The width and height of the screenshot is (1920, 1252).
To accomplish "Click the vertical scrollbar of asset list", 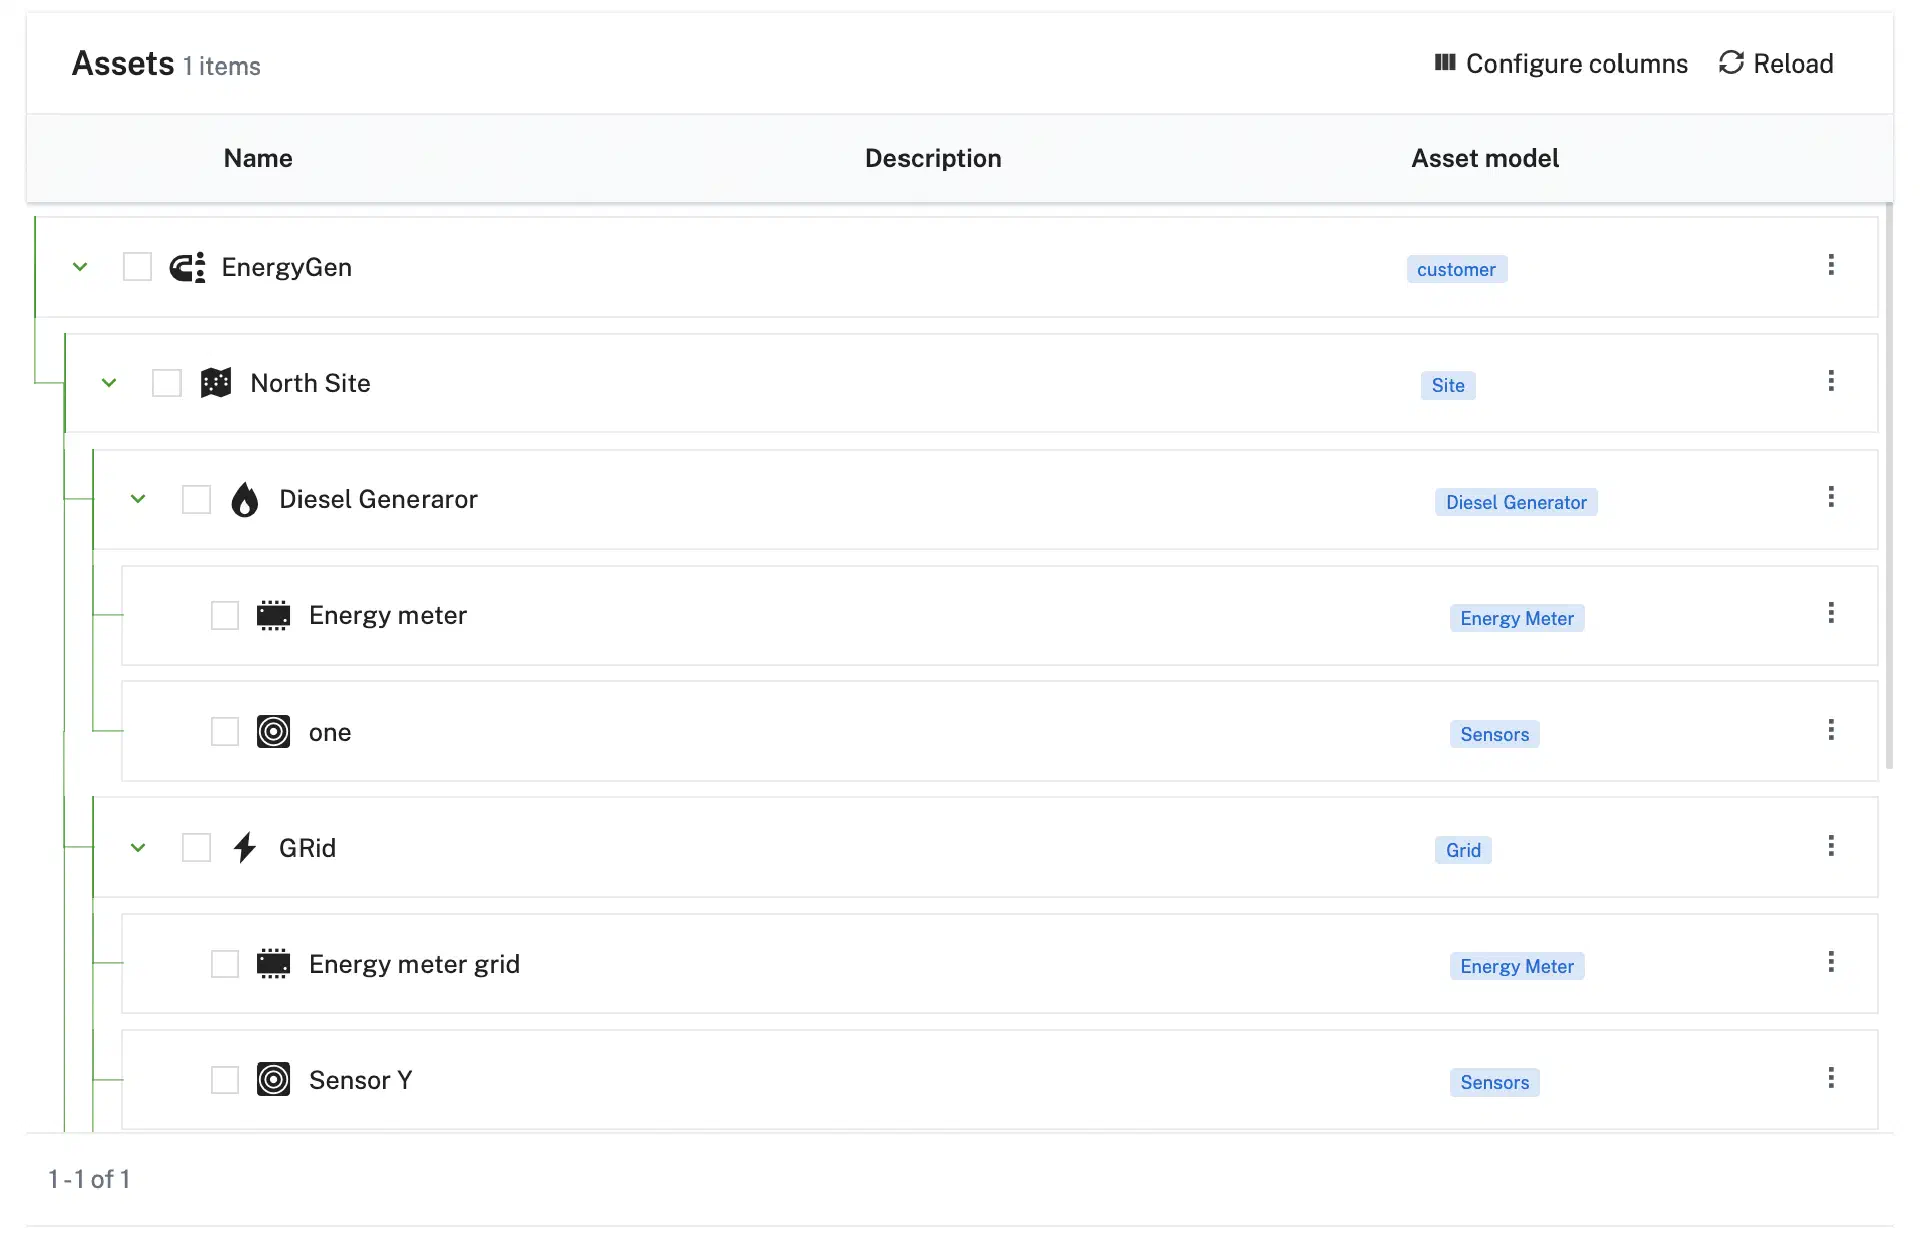I will click(1888, 486).
